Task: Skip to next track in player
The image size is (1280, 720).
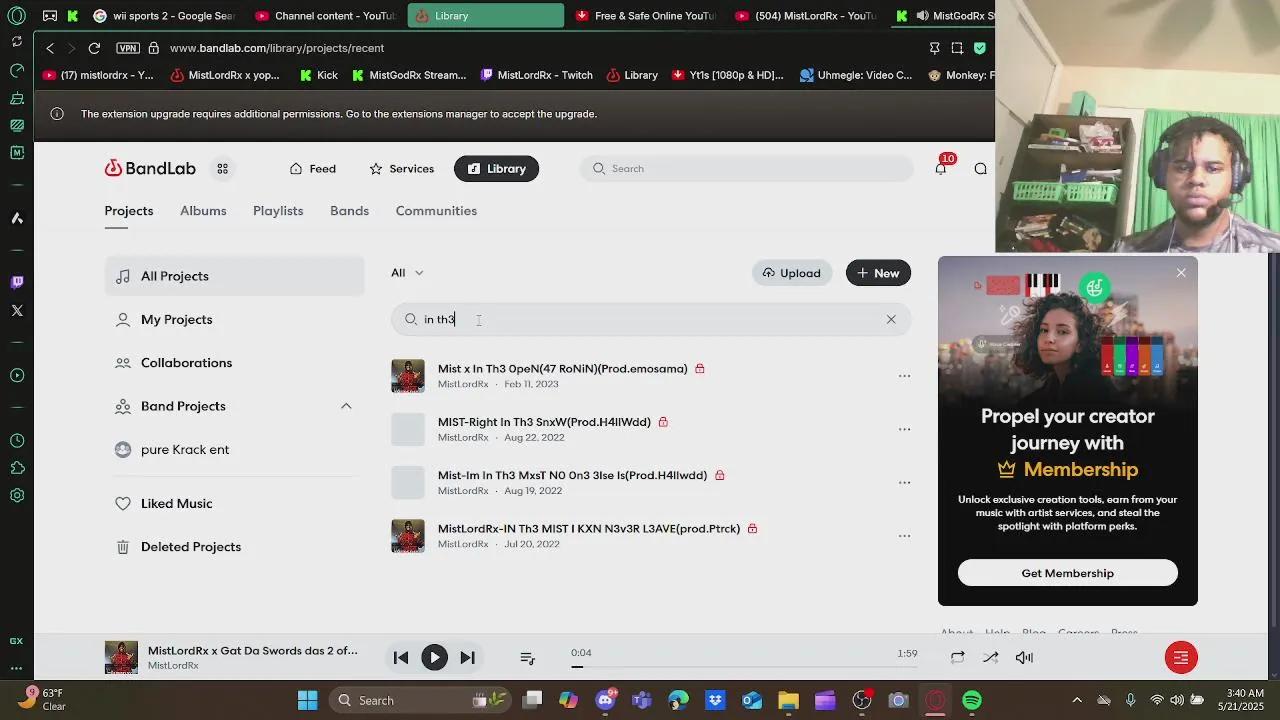Action: [x=467, y=657]
